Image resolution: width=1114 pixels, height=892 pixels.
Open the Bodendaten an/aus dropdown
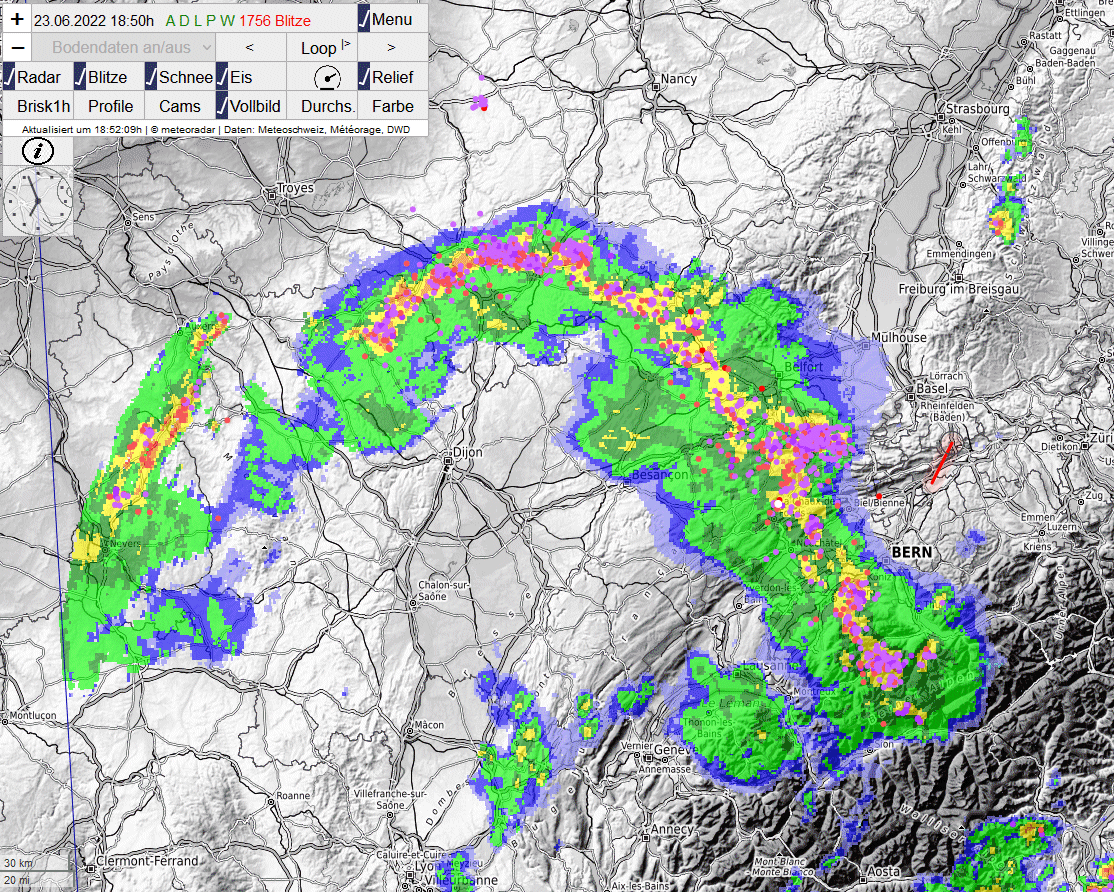pos(123,48)
